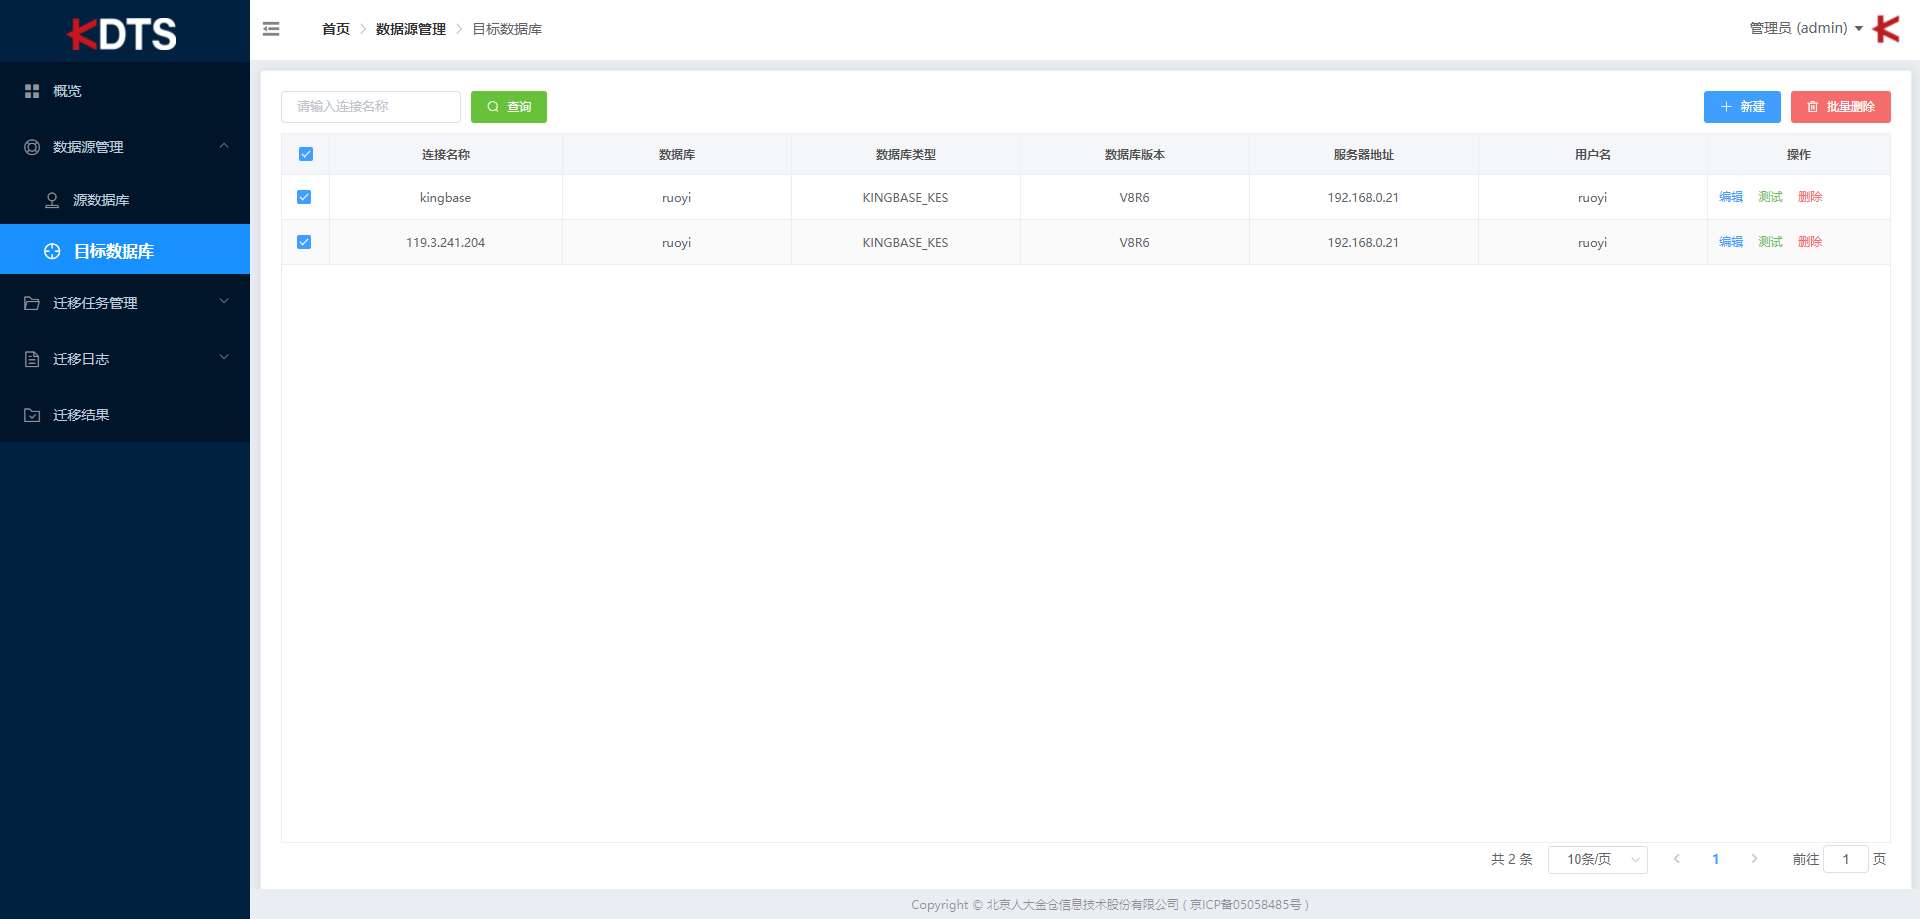Click the 数据库版本 column header
This screenshot has height=919, width=1920.
pyautogui.click(x=1135, y=155)
